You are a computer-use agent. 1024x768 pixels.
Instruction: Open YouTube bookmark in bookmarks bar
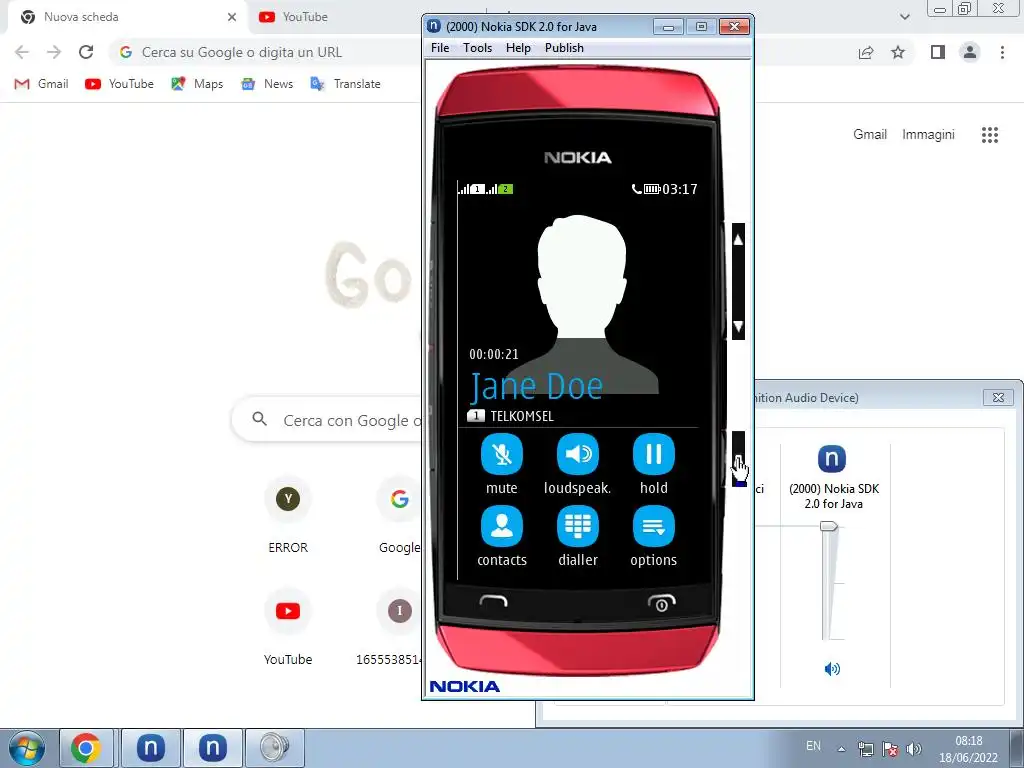120,84
